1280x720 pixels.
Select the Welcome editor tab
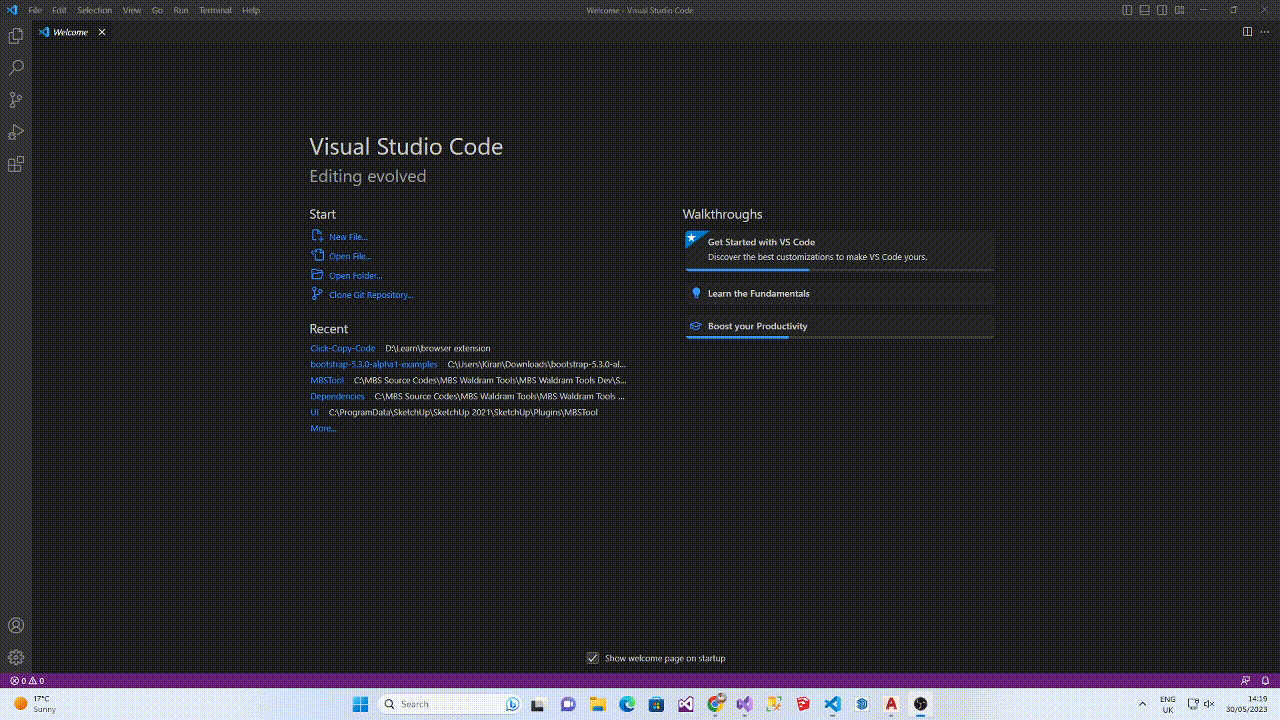click(71, 32)
